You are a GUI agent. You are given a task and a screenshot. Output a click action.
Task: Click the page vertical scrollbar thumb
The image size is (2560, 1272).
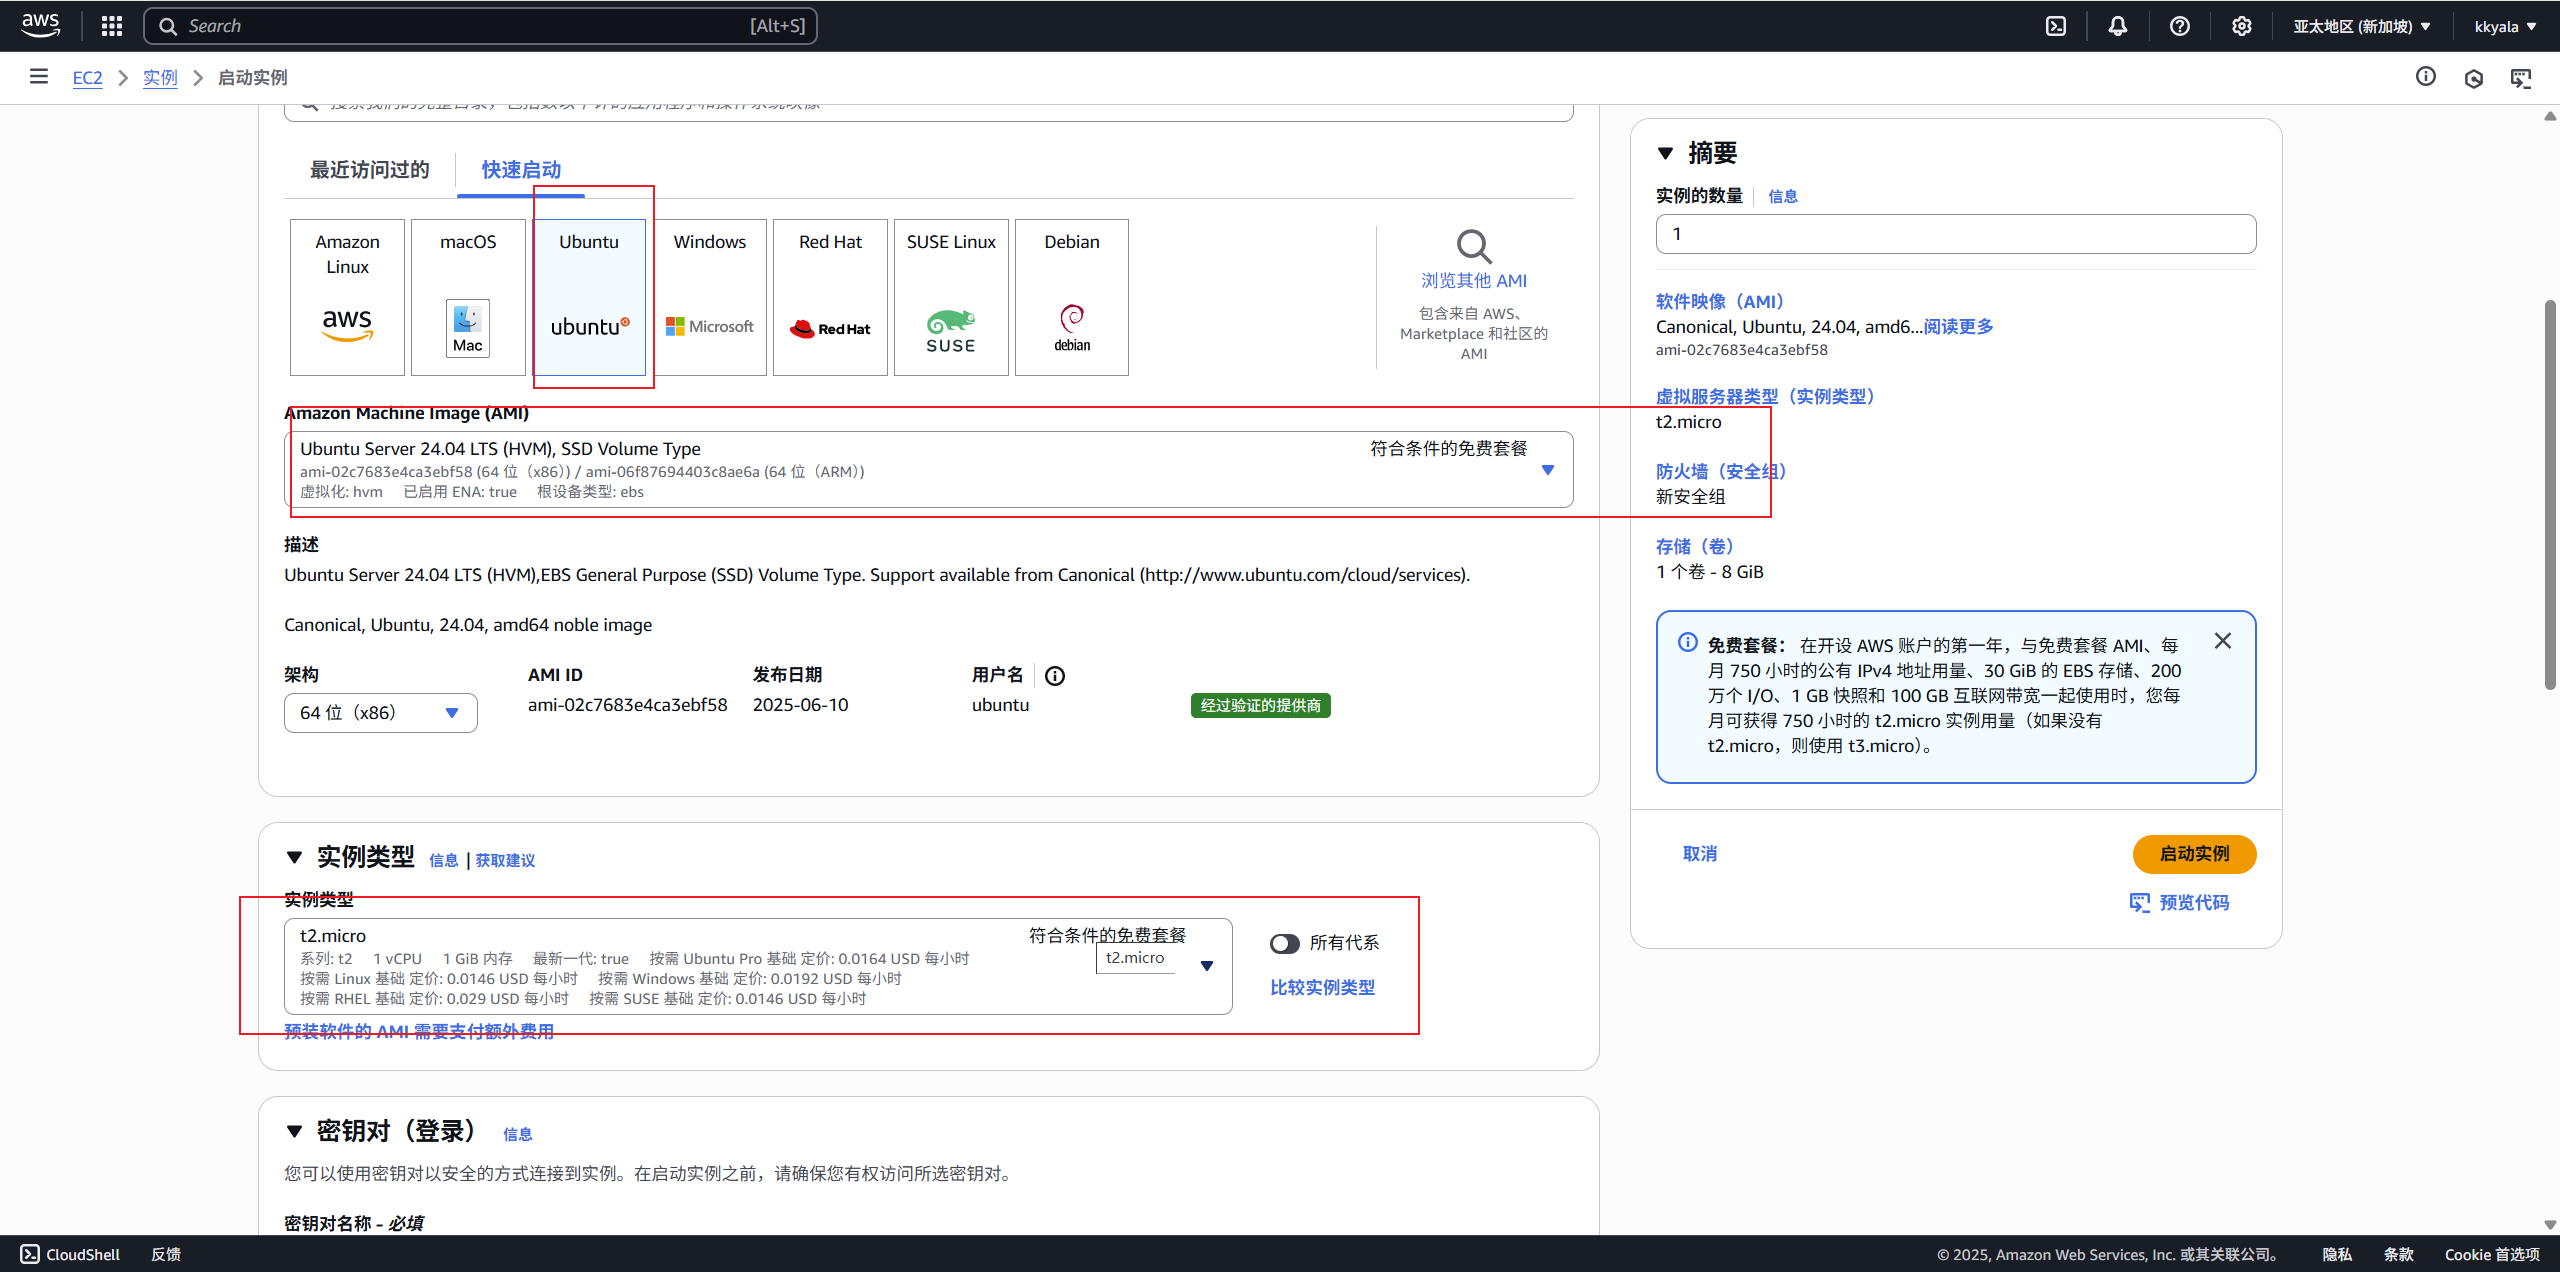[x=2550, y=495]
